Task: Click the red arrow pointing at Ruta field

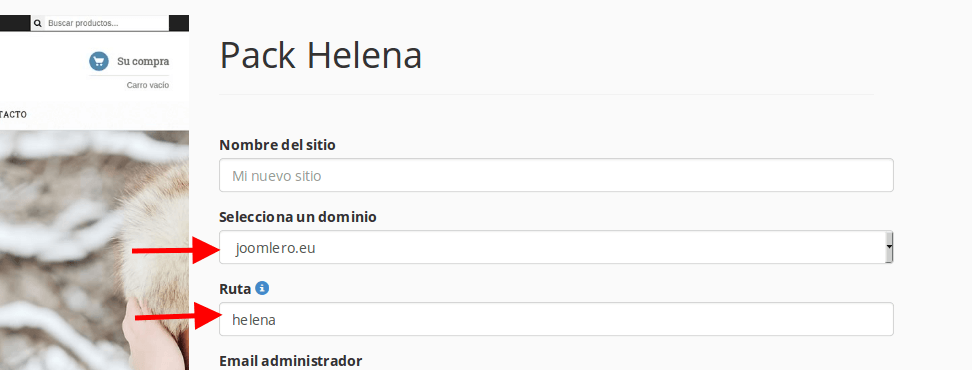Action: (177, 317)
